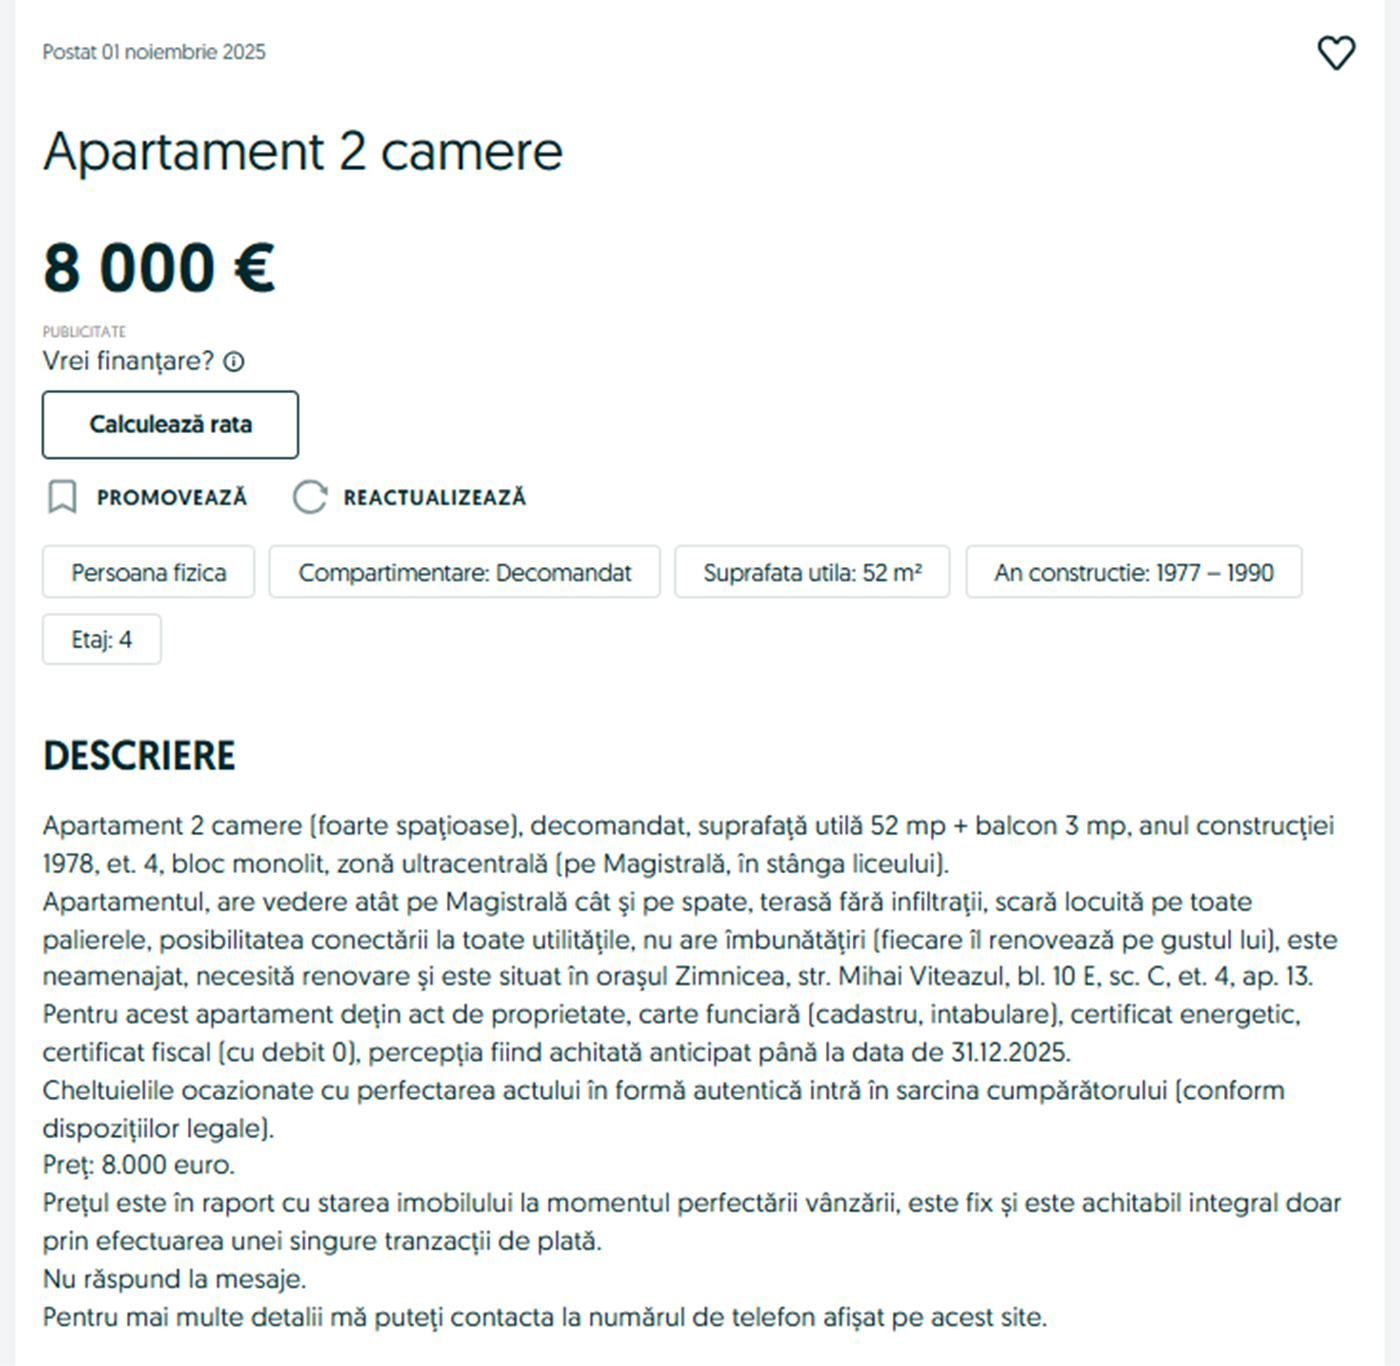Save listing with the heart icon
Screen dimensions: 1400x1366
click(1335, 53)
